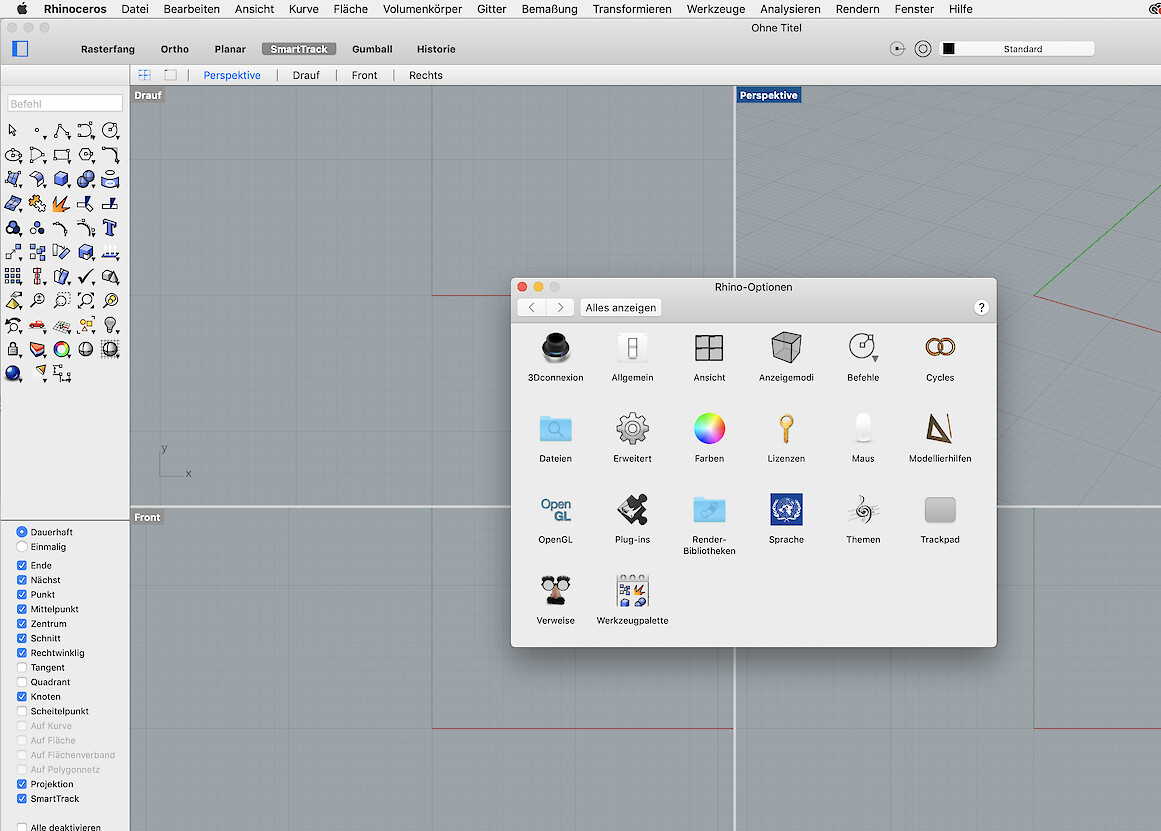Select the rectangle drawing tool
1161x831 pixels.
[61, 156]
